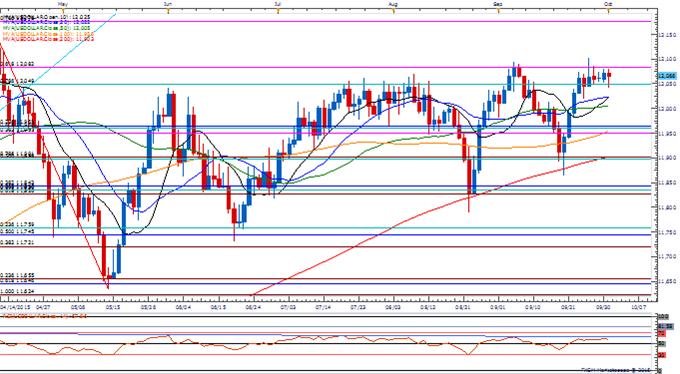The image size is (680, 374).
Task: Click the Jul month marker on top axis
Action: click(x=278, y=3)
